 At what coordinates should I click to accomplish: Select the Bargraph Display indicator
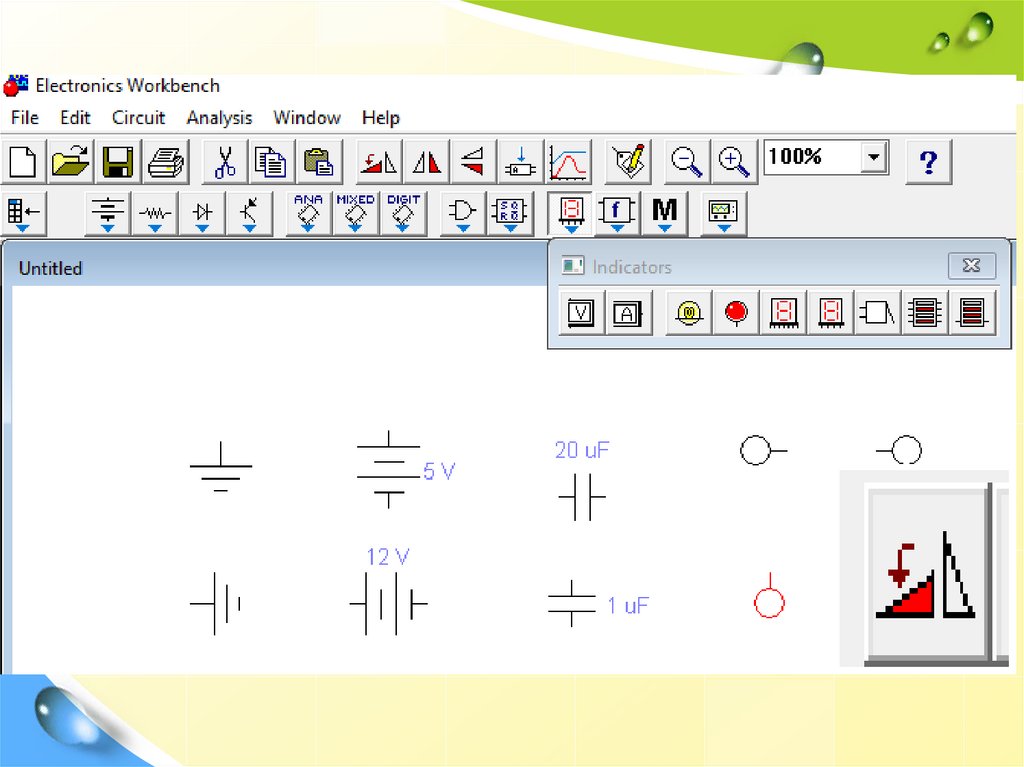pos(925,313)
